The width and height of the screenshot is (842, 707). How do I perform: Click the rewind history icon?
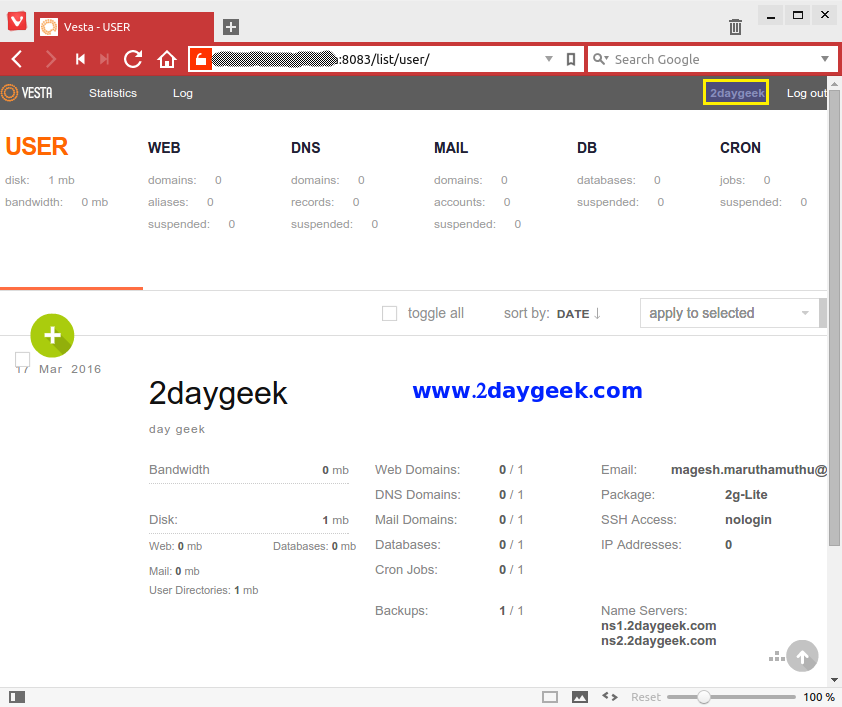click(x=81, y=59)
